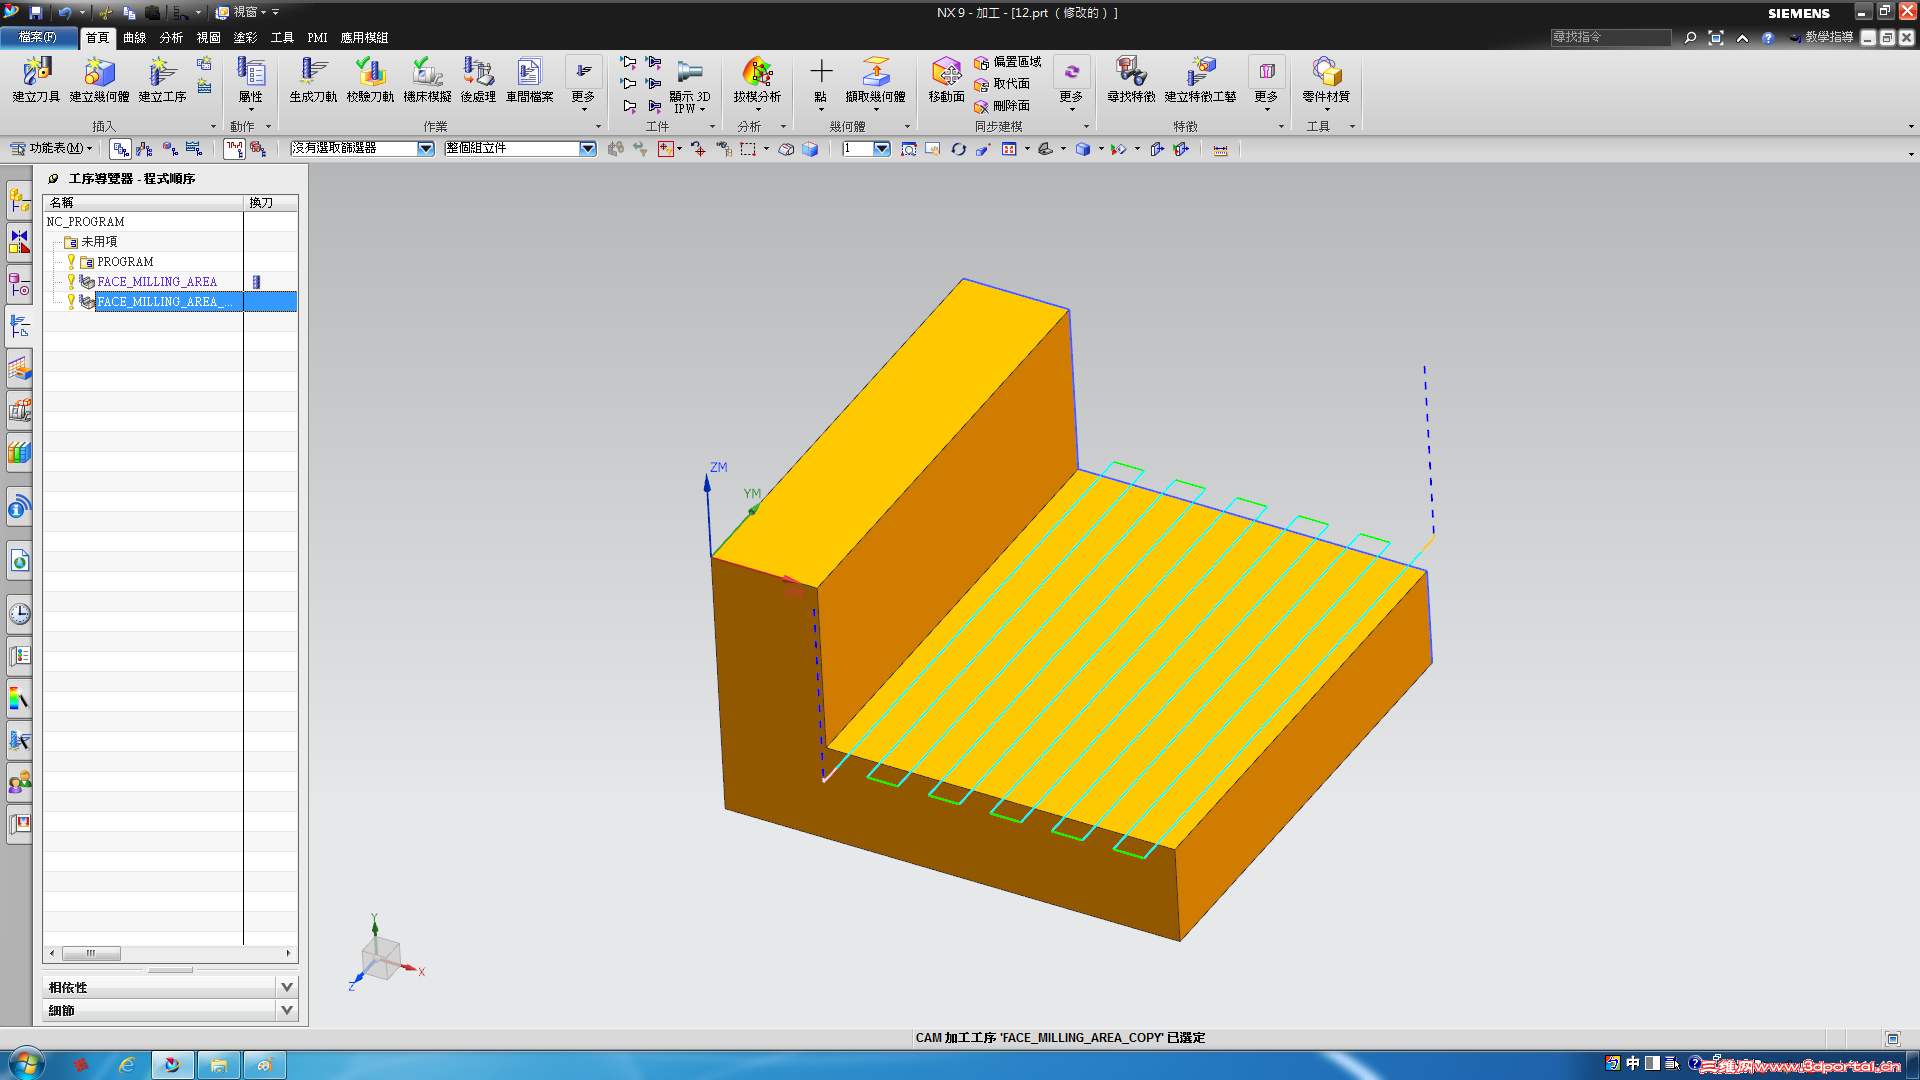Toggle Machine Tool View in the navigator toolbar
The width and height of the screenshot is (1920, 1080).
(145, 149)
